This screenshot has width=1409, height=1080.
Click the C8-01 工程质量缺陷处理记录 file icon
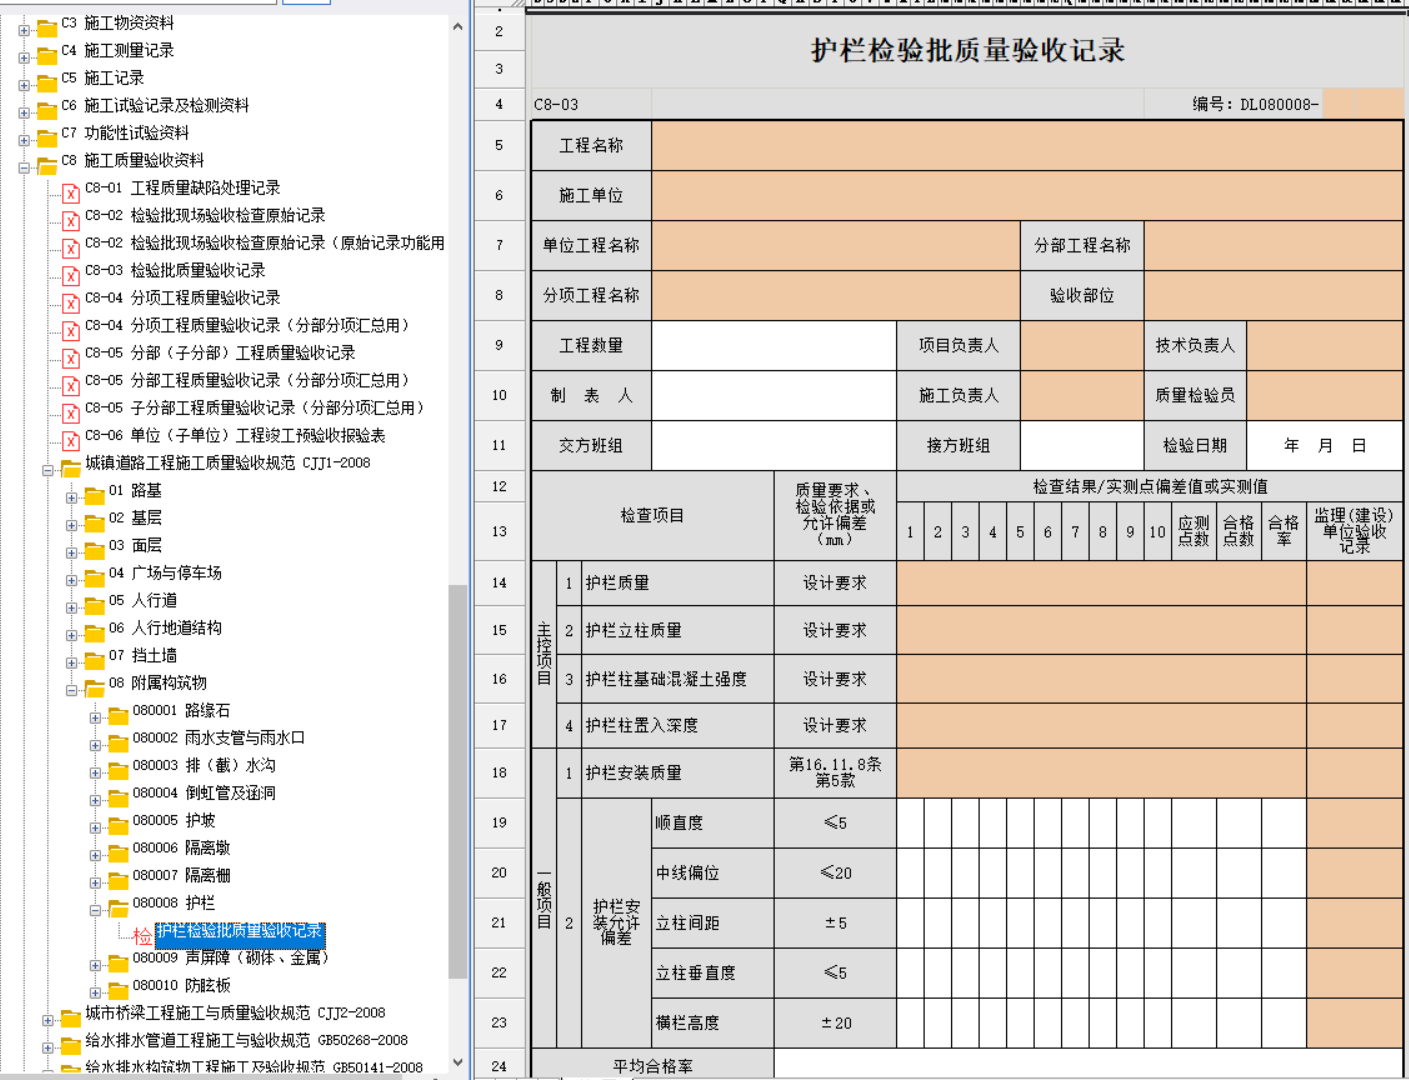pyautogui.click(x=70, y=193)
